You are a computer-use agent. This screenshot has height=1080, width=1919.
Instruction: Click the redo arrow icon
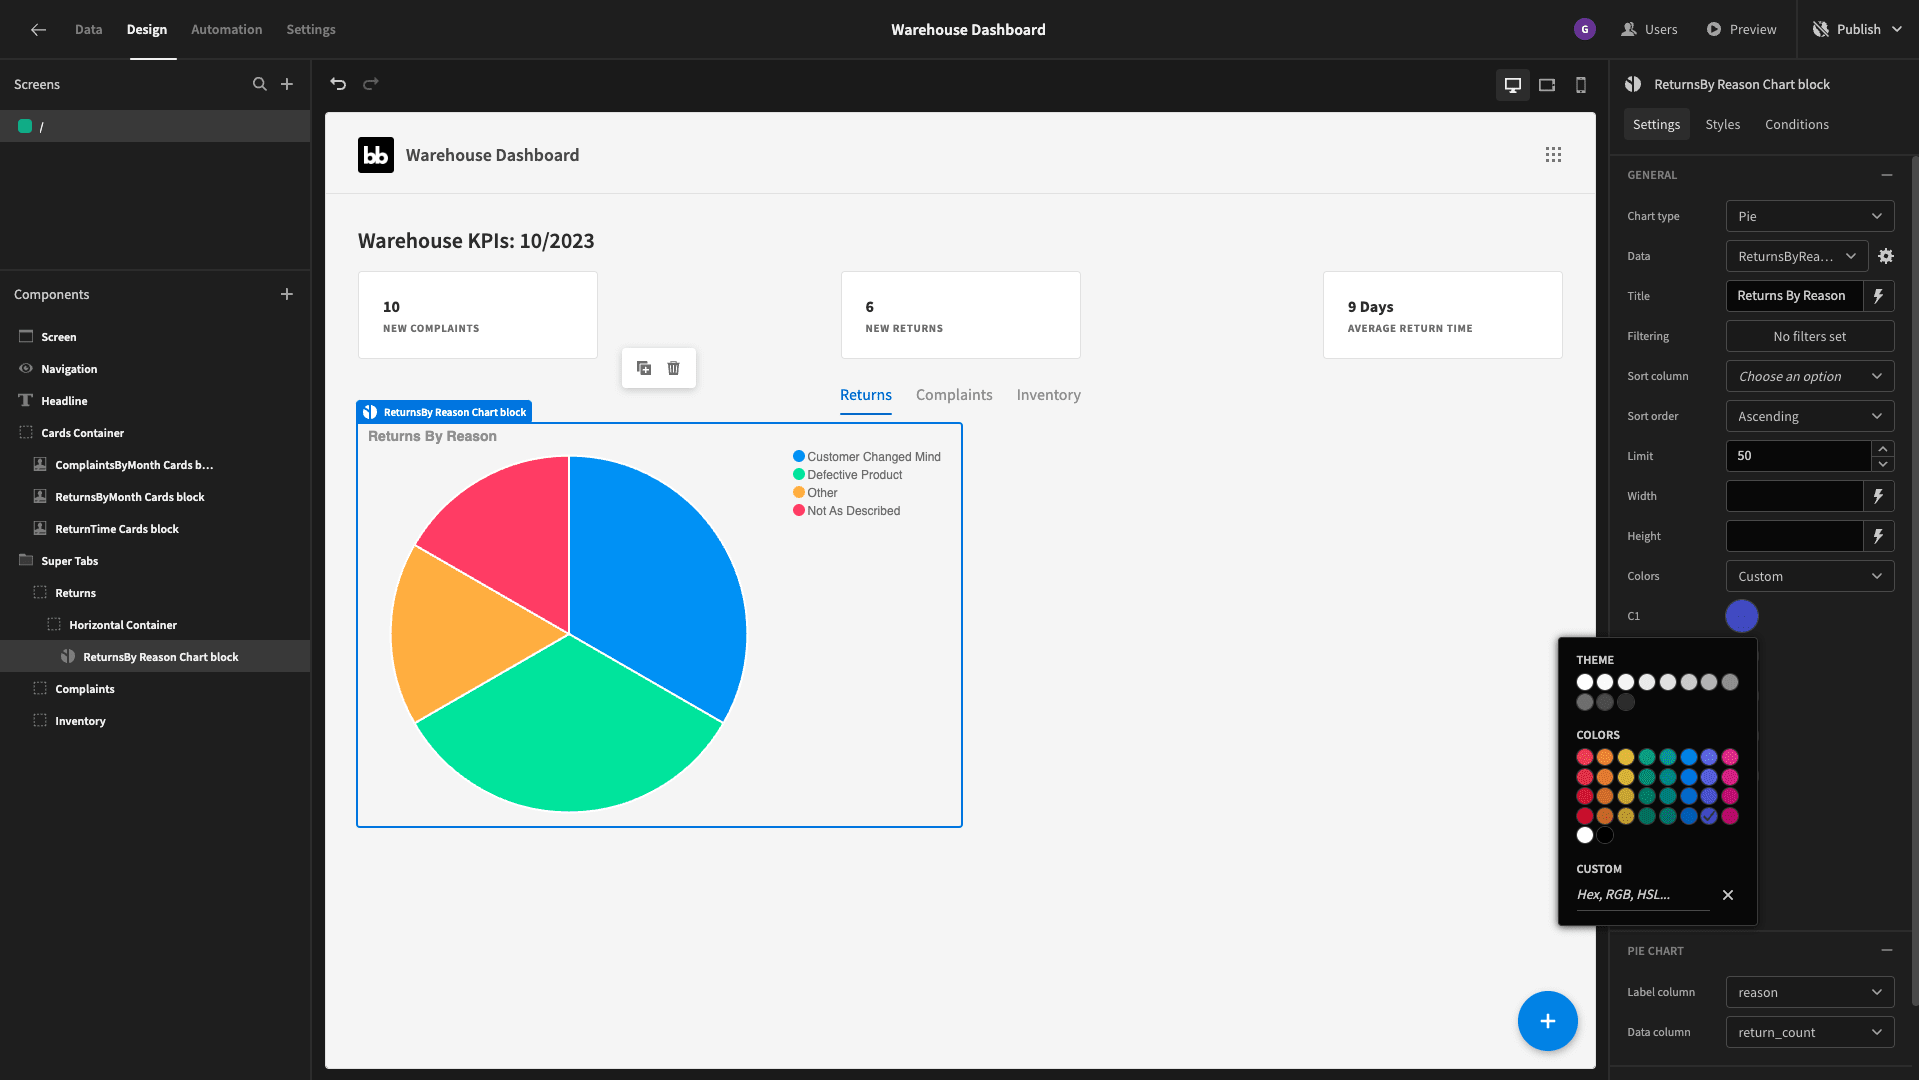[371, 84]
